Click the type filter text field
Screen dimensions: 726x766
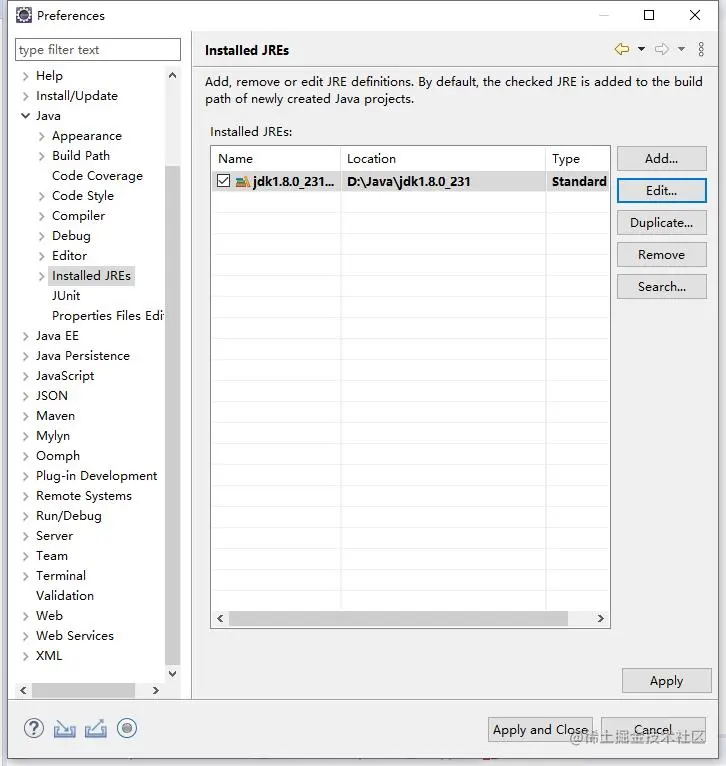click(x=98, y=50)
